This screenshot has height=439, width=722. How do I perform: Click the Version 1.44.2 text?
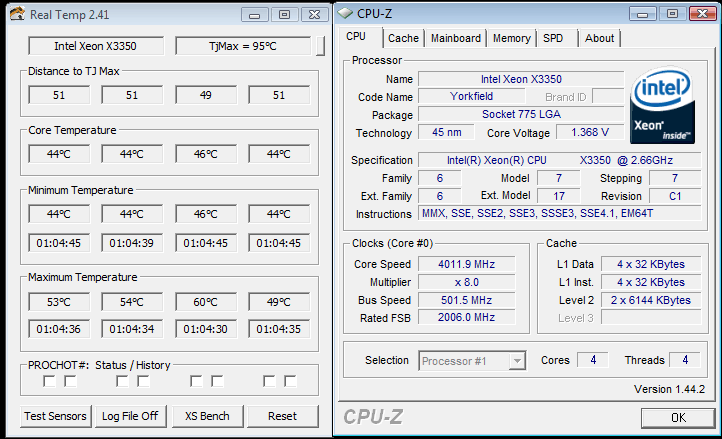point(669,389)
